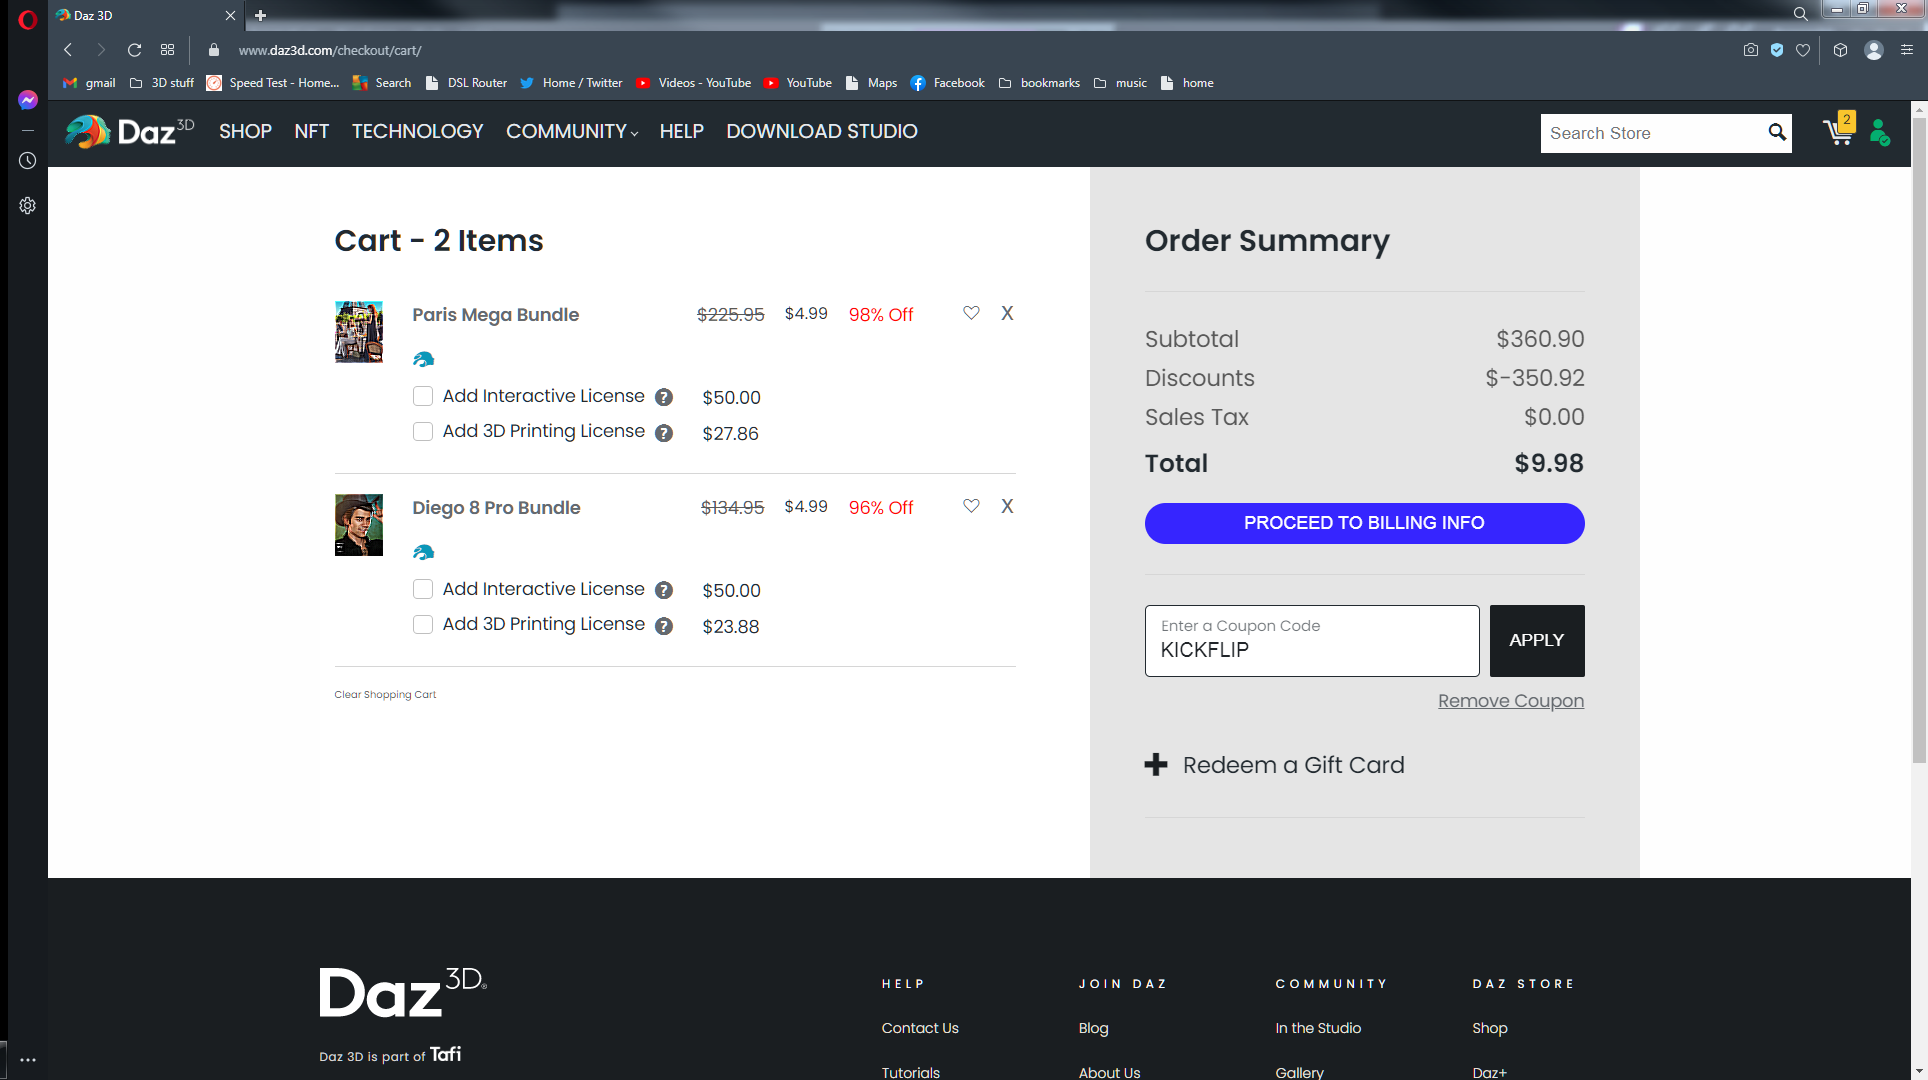The height and width of the screenshot is (1080, 1928).
Task: Open Opera sidebar three-dots setup menu
Action: pos(27,1059)
